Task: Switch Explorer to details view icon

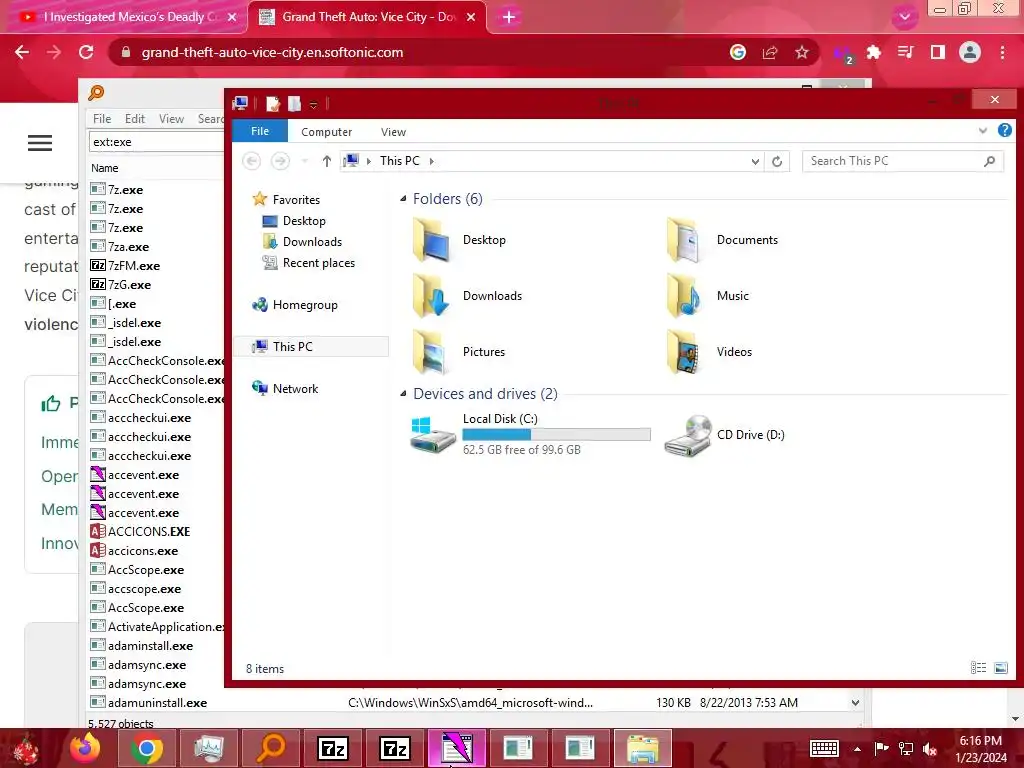Action: click(x=978, y=667)
